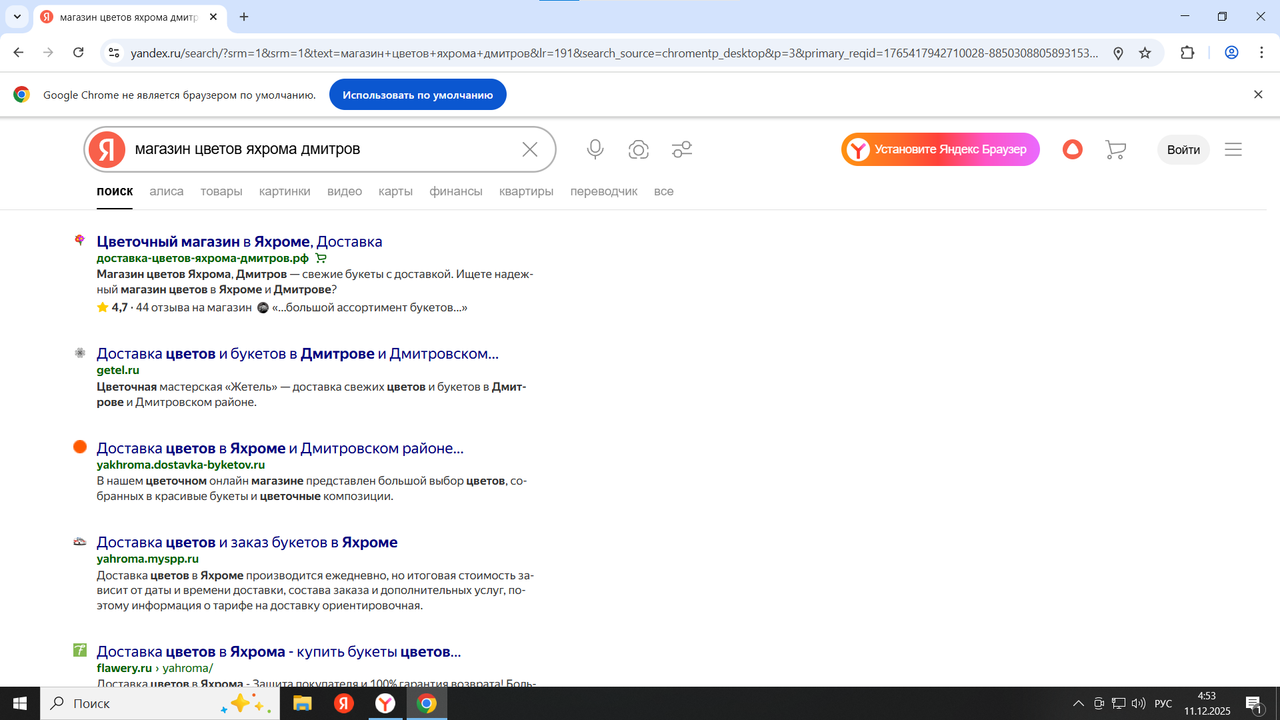The width and height of the screenshot is (1280, 720).
Task: Open new tab with plus button
Action: 244,17
